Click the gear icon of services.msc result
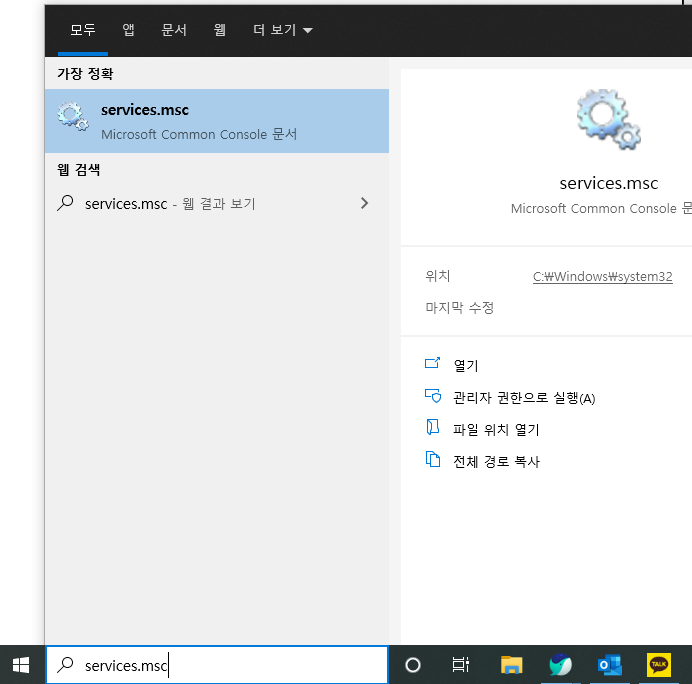Image resolution: width=692 pixels, height=684 pixels. click(x=72, y=117)
